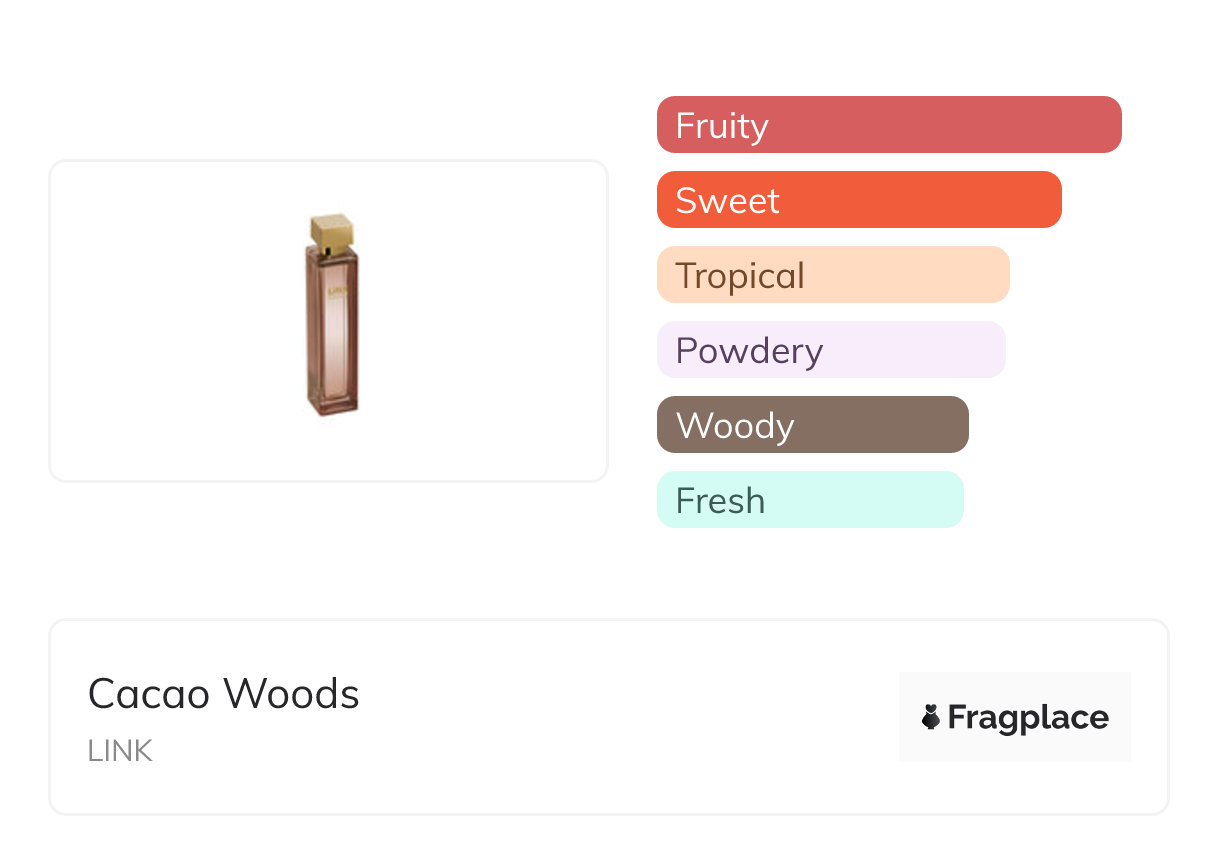Click the word "Woody" label
This screenshot has height=864, width=1218.
tap(735, 426)
